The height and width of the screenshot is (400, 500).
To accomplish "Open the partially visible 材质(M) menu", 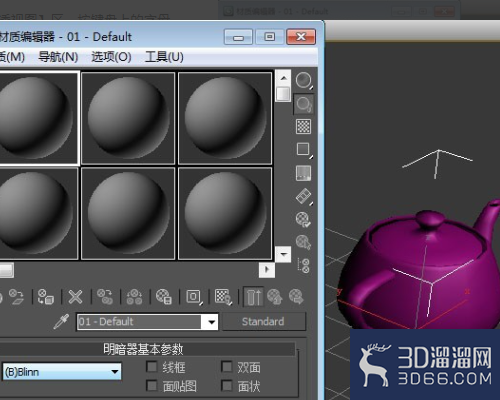I will 12,57.
